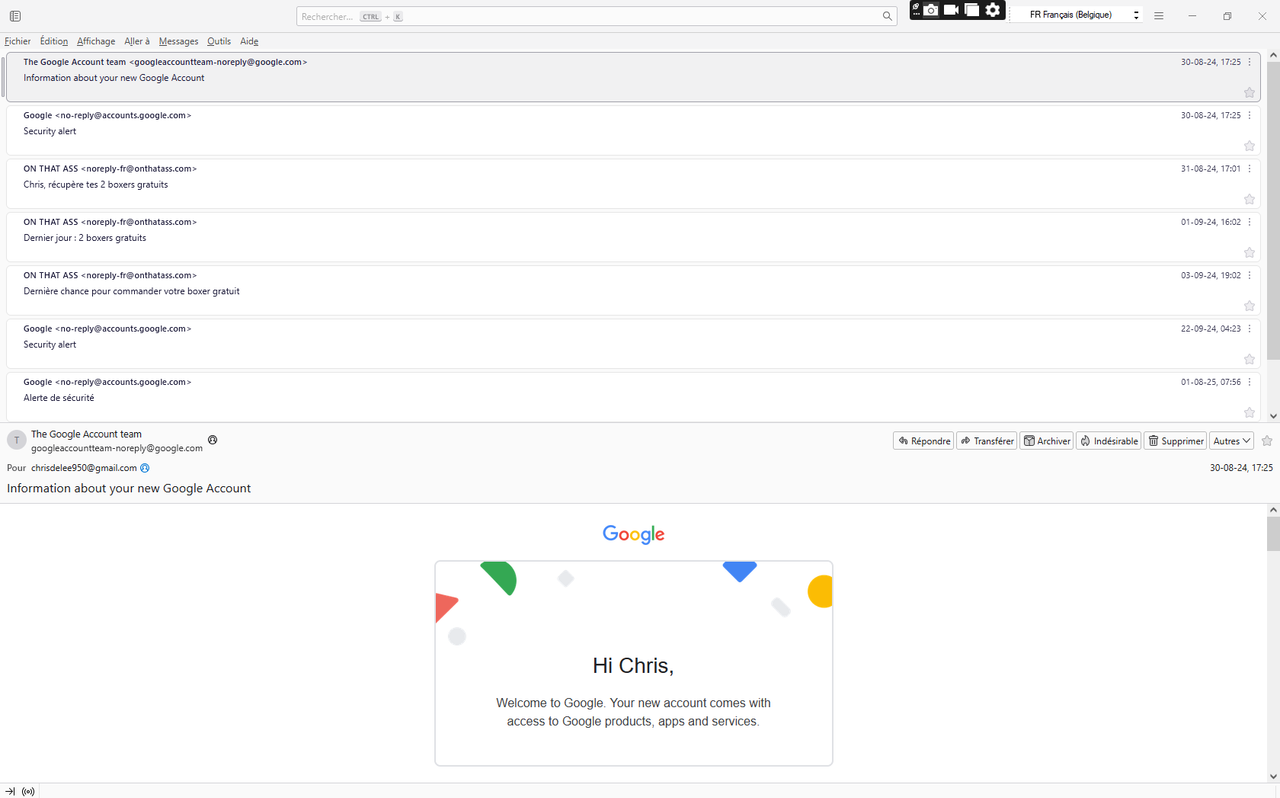Viewport: 1280px width, 798px height.
Task: Click the sender avatar 'T' circle
Action: pos(16,440)
